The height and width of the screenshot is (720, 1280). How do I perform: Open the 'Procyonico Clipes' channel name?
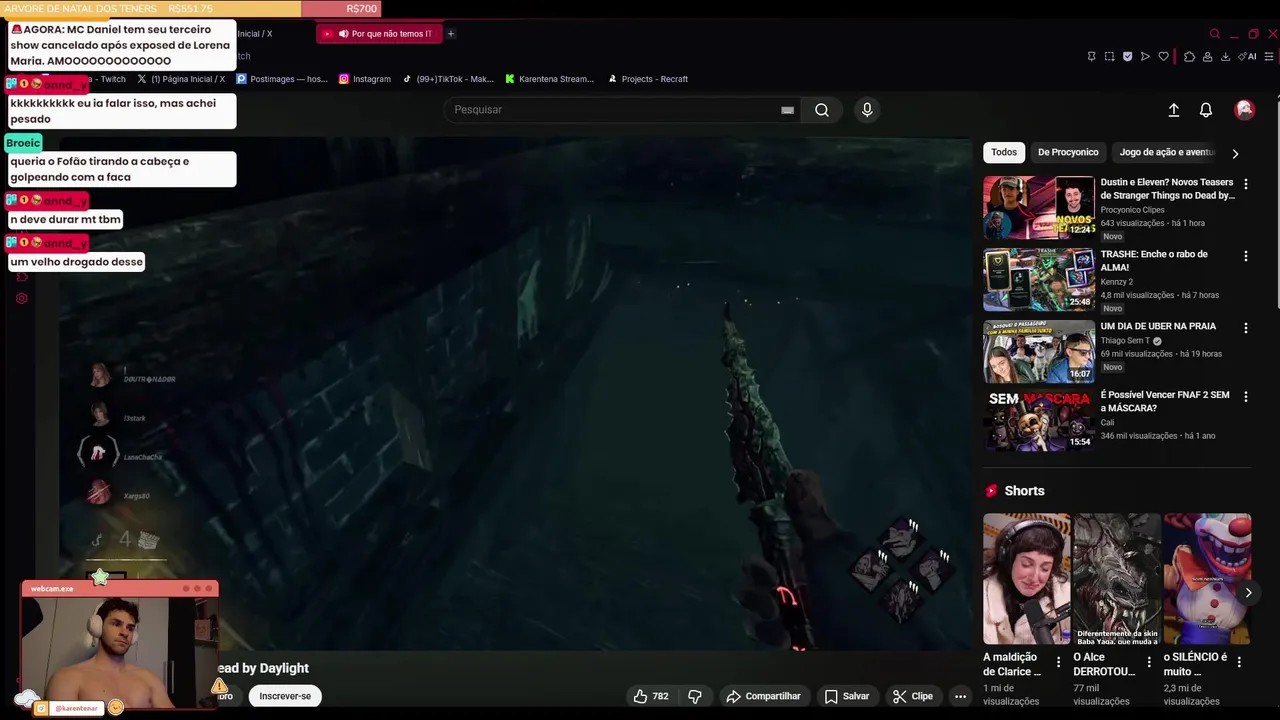tap(1137, 210)
